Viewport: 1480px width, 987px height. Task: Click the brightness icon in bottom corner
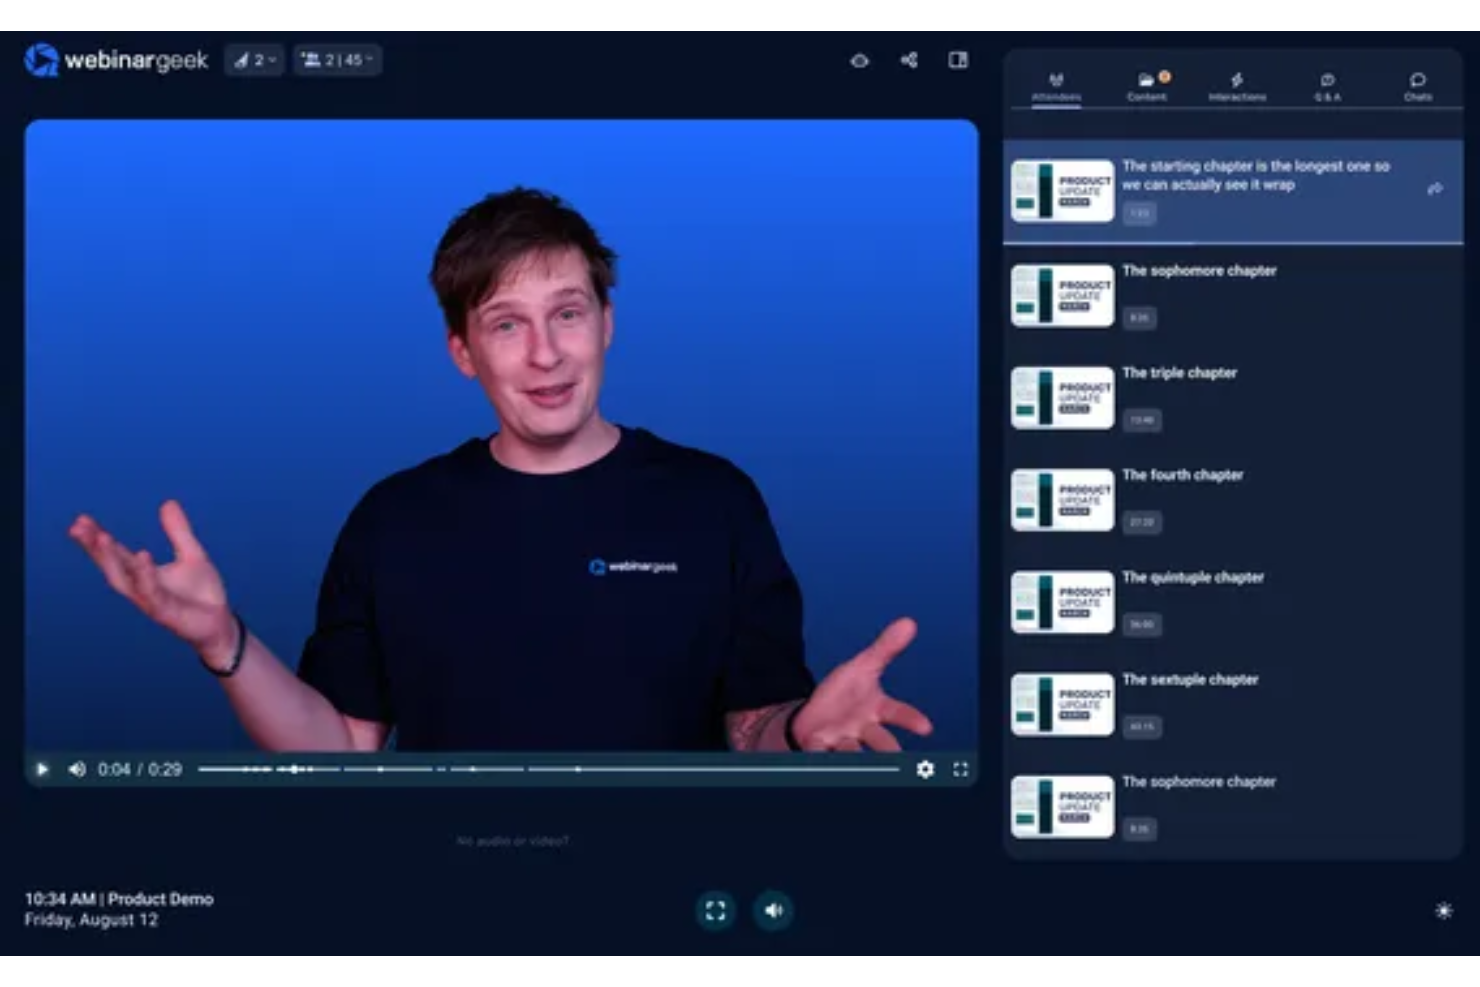click(1444, 910)
